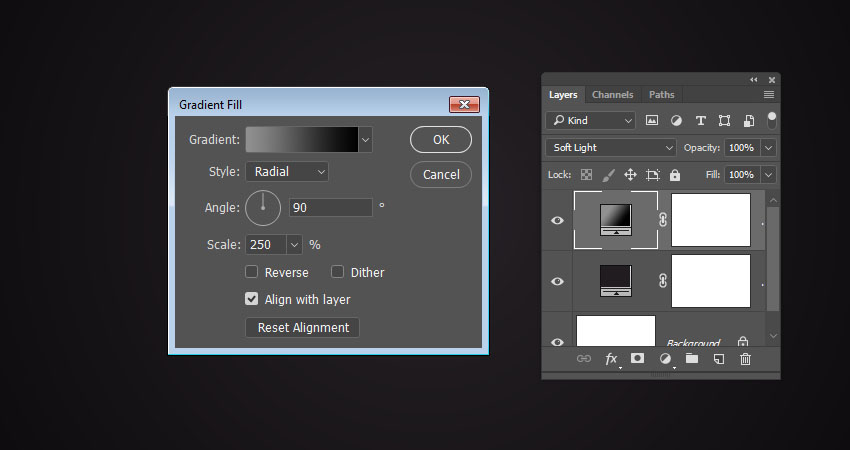This screenshot has height=450, width=850.
Task: Switch to the Channels tab
Action: tap(612, 95)
